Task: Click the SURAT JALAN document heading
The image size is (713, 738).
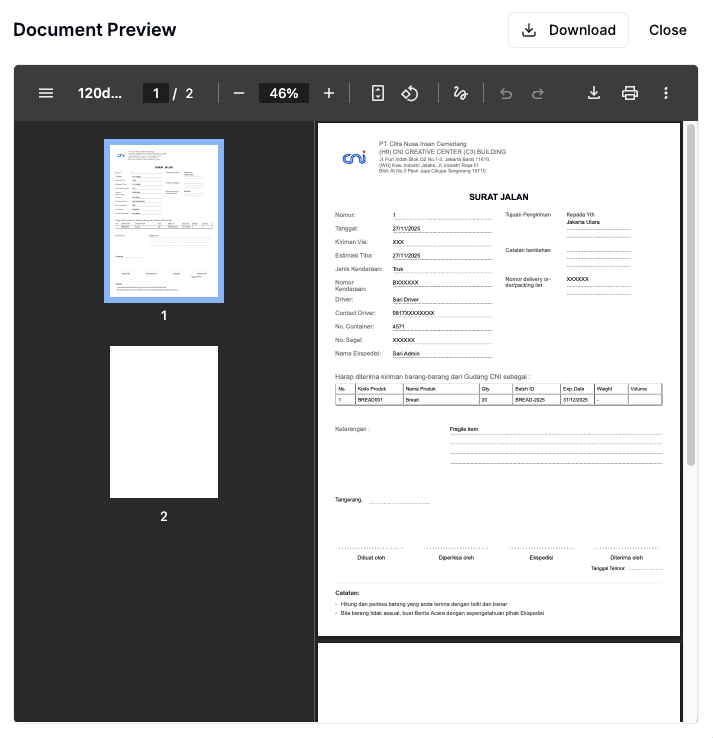Action: 498,197
